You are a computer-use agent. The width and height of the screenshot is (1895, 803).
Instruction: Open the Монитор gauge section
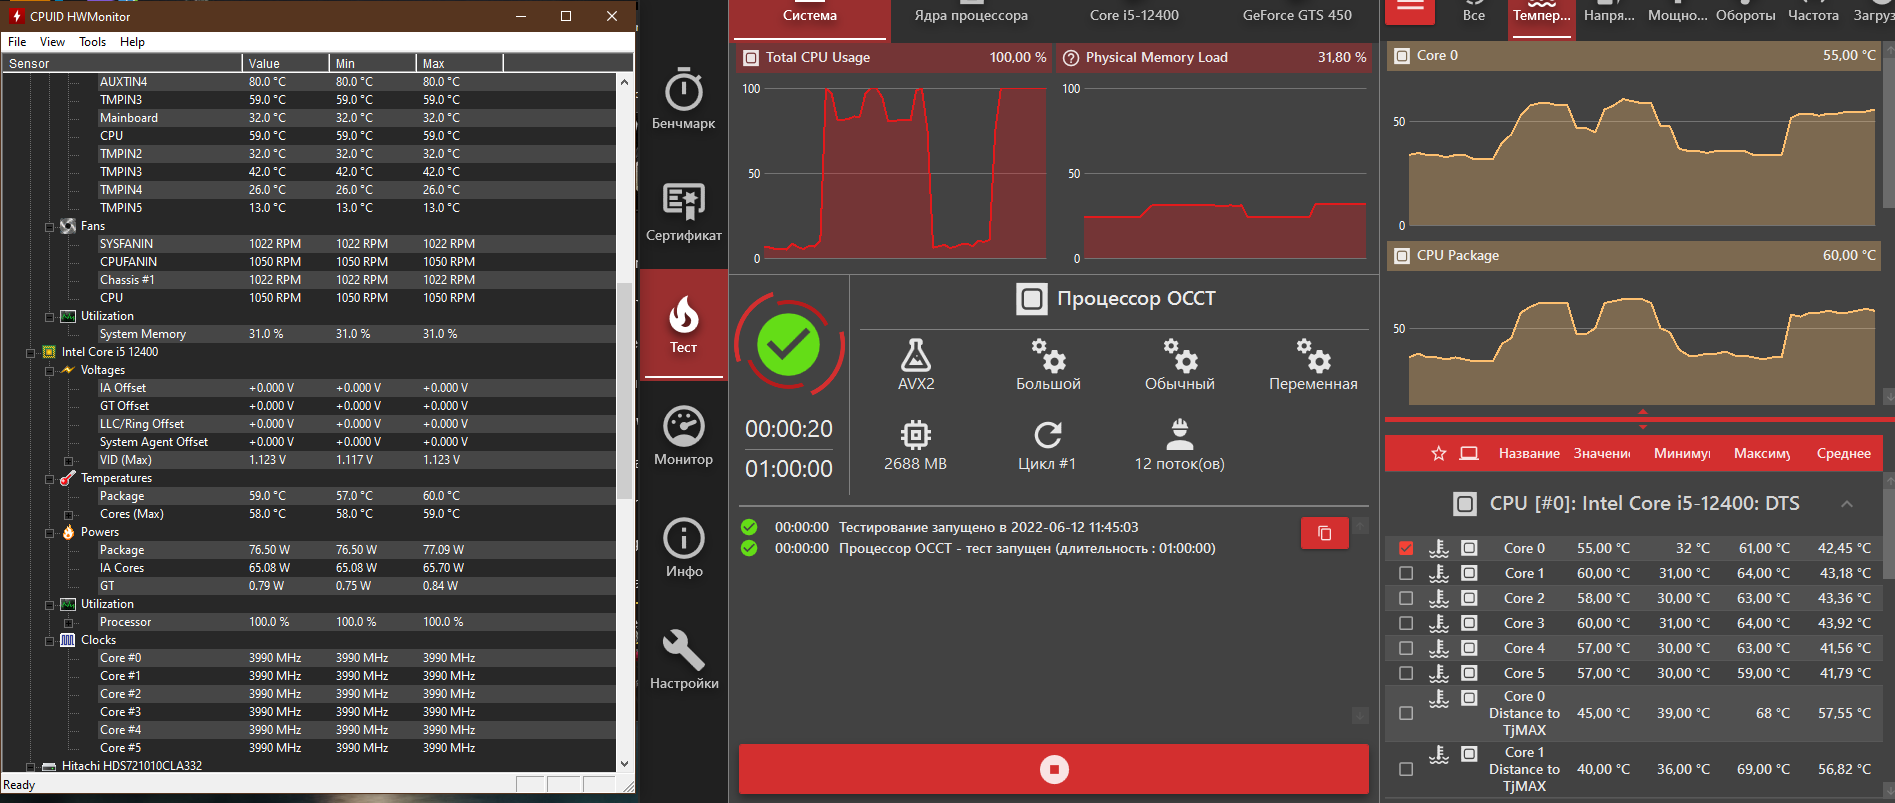[x=684, y=436]
